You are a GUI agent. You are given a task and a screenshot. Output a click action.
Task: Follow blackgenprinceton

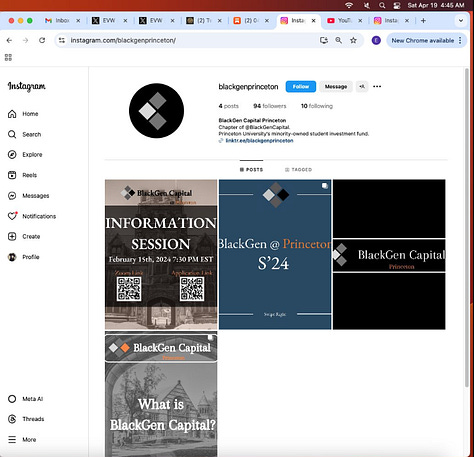click(301, 87)
